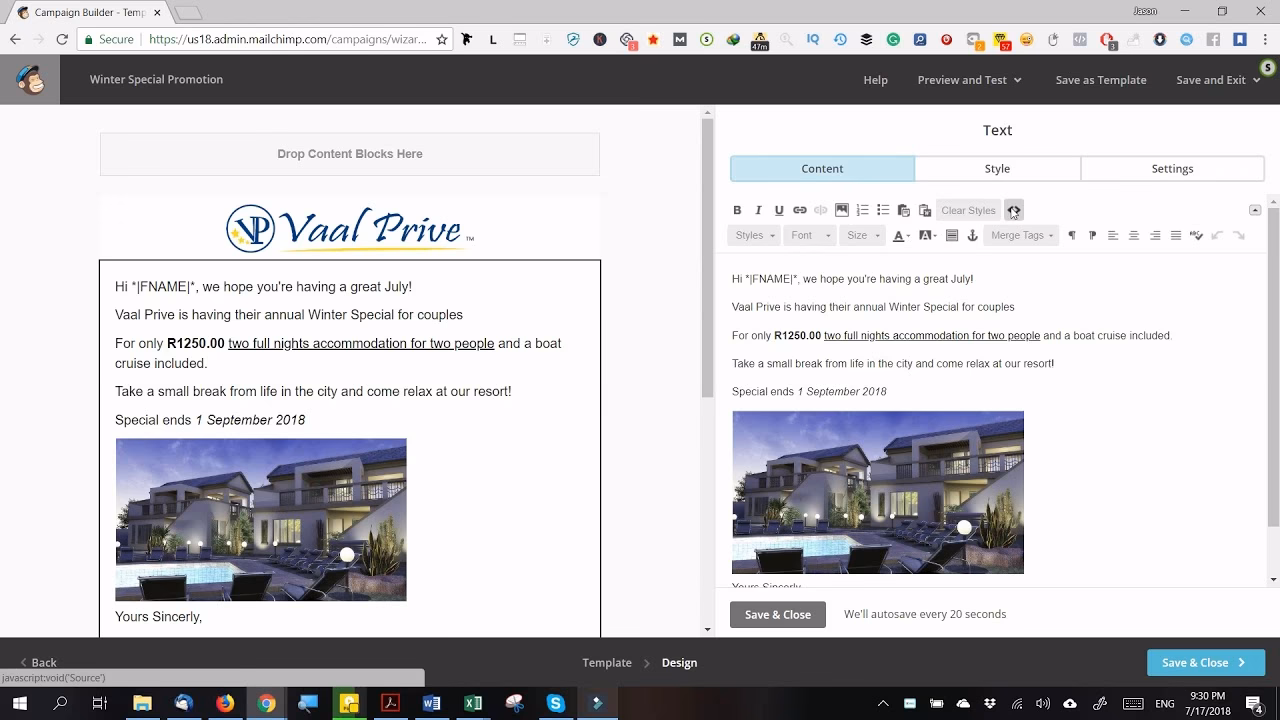Image resolution: width=1280 pixels, height=720 pixels.
Task: Open the Font dropdown
Action: [810, 236]
